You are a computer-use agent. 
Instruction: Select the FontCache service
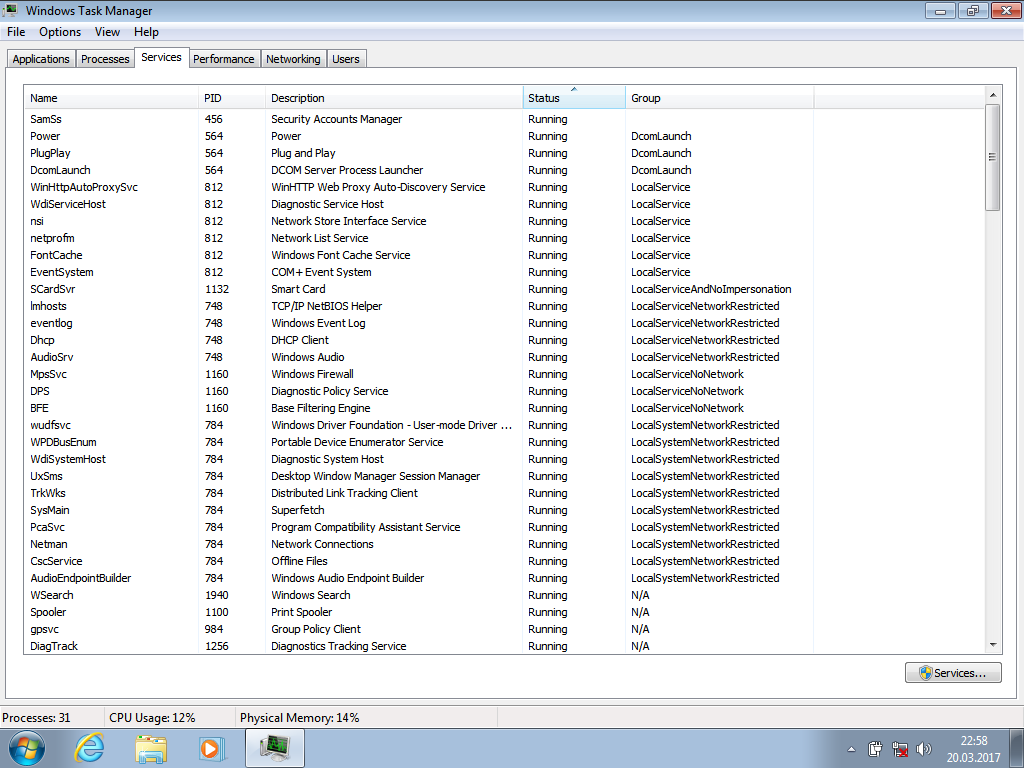click(x=56, y=255)
